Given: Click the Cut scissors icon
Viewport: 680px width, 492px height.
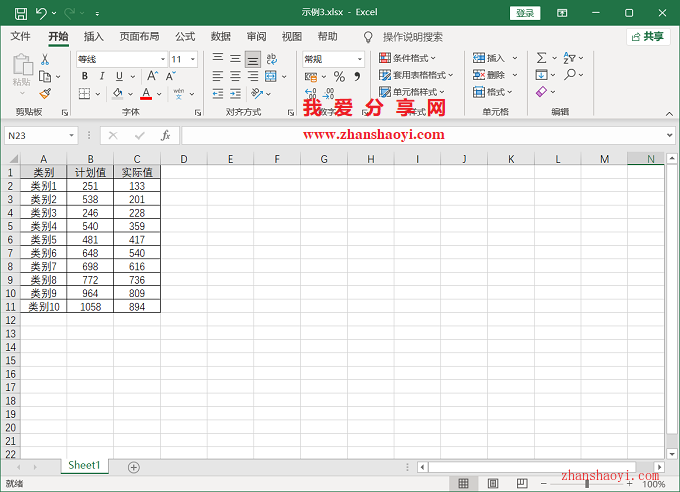Looking at the screenshot, I should [x=45, y=59].
